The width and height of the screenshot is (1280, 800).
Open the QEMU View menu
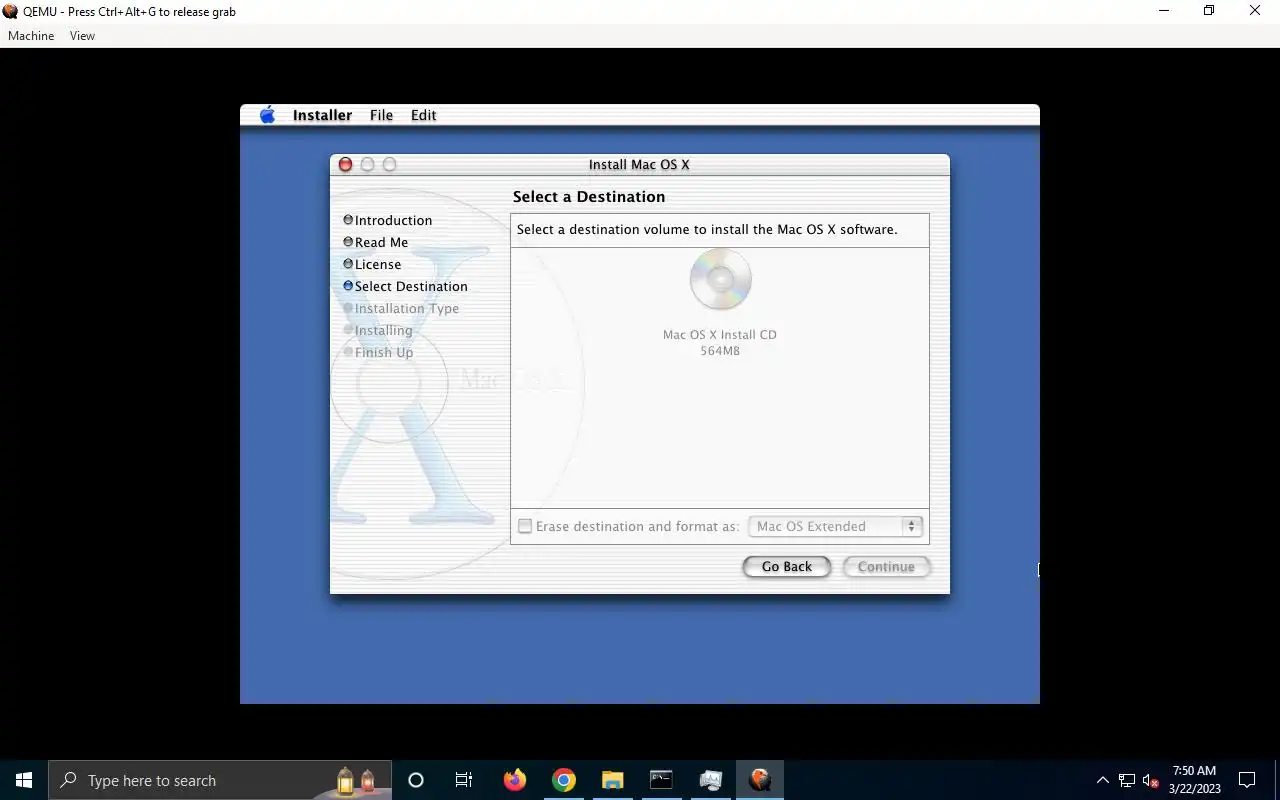[82, 36]
